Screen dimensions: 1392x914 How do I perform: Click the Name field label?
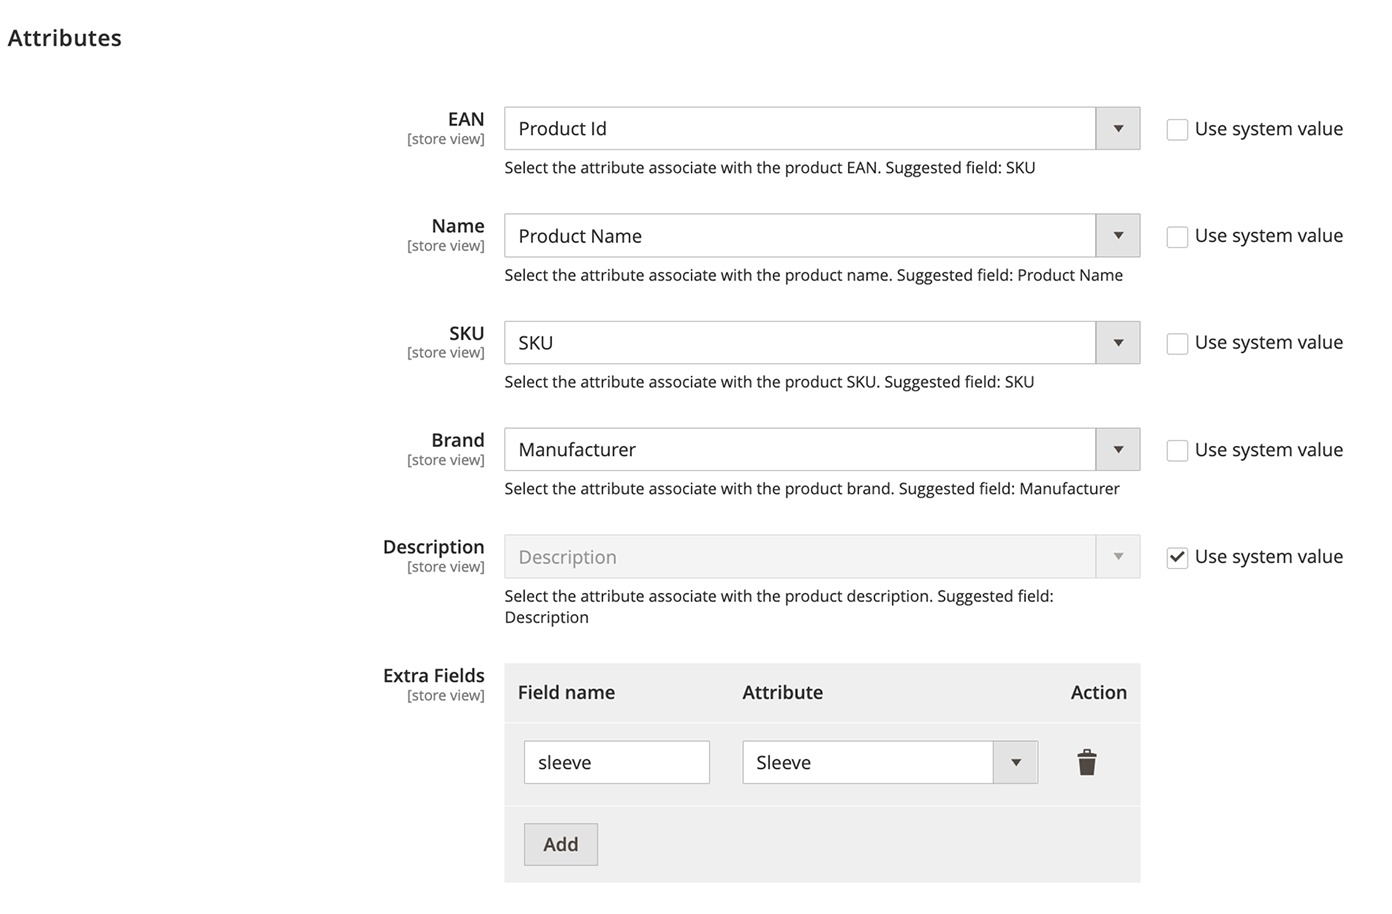(458, 226)
